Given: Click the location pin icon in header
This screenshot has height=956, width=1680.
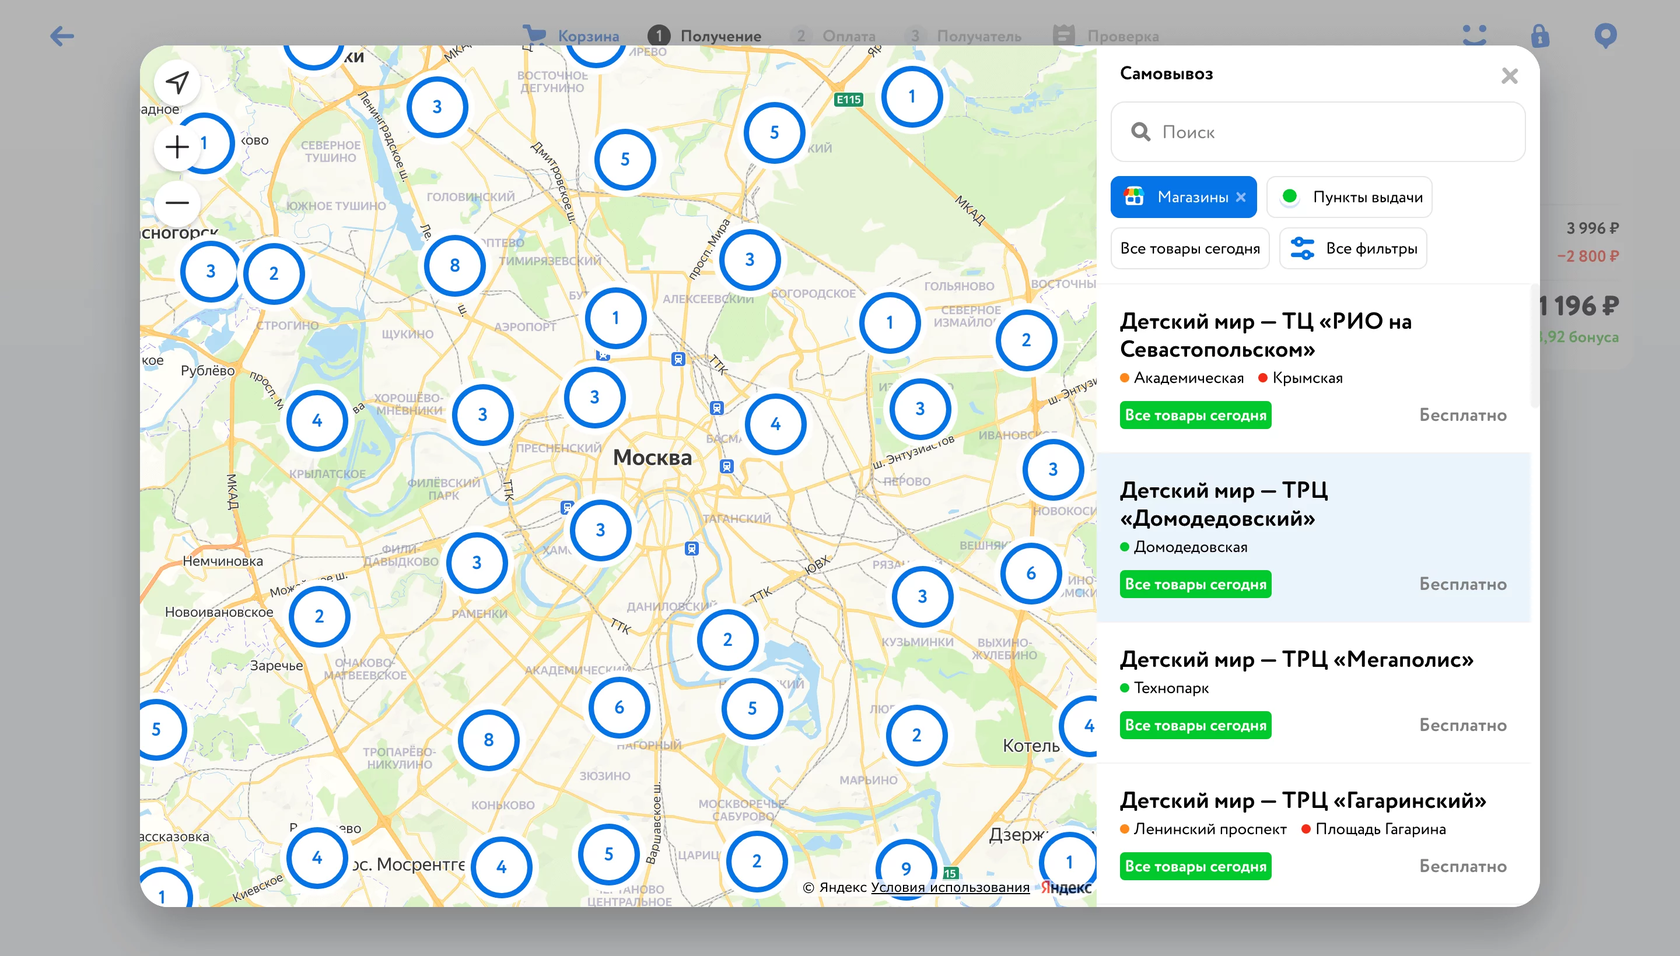Looking at the screenshot, I should [x=1605, y=36].
